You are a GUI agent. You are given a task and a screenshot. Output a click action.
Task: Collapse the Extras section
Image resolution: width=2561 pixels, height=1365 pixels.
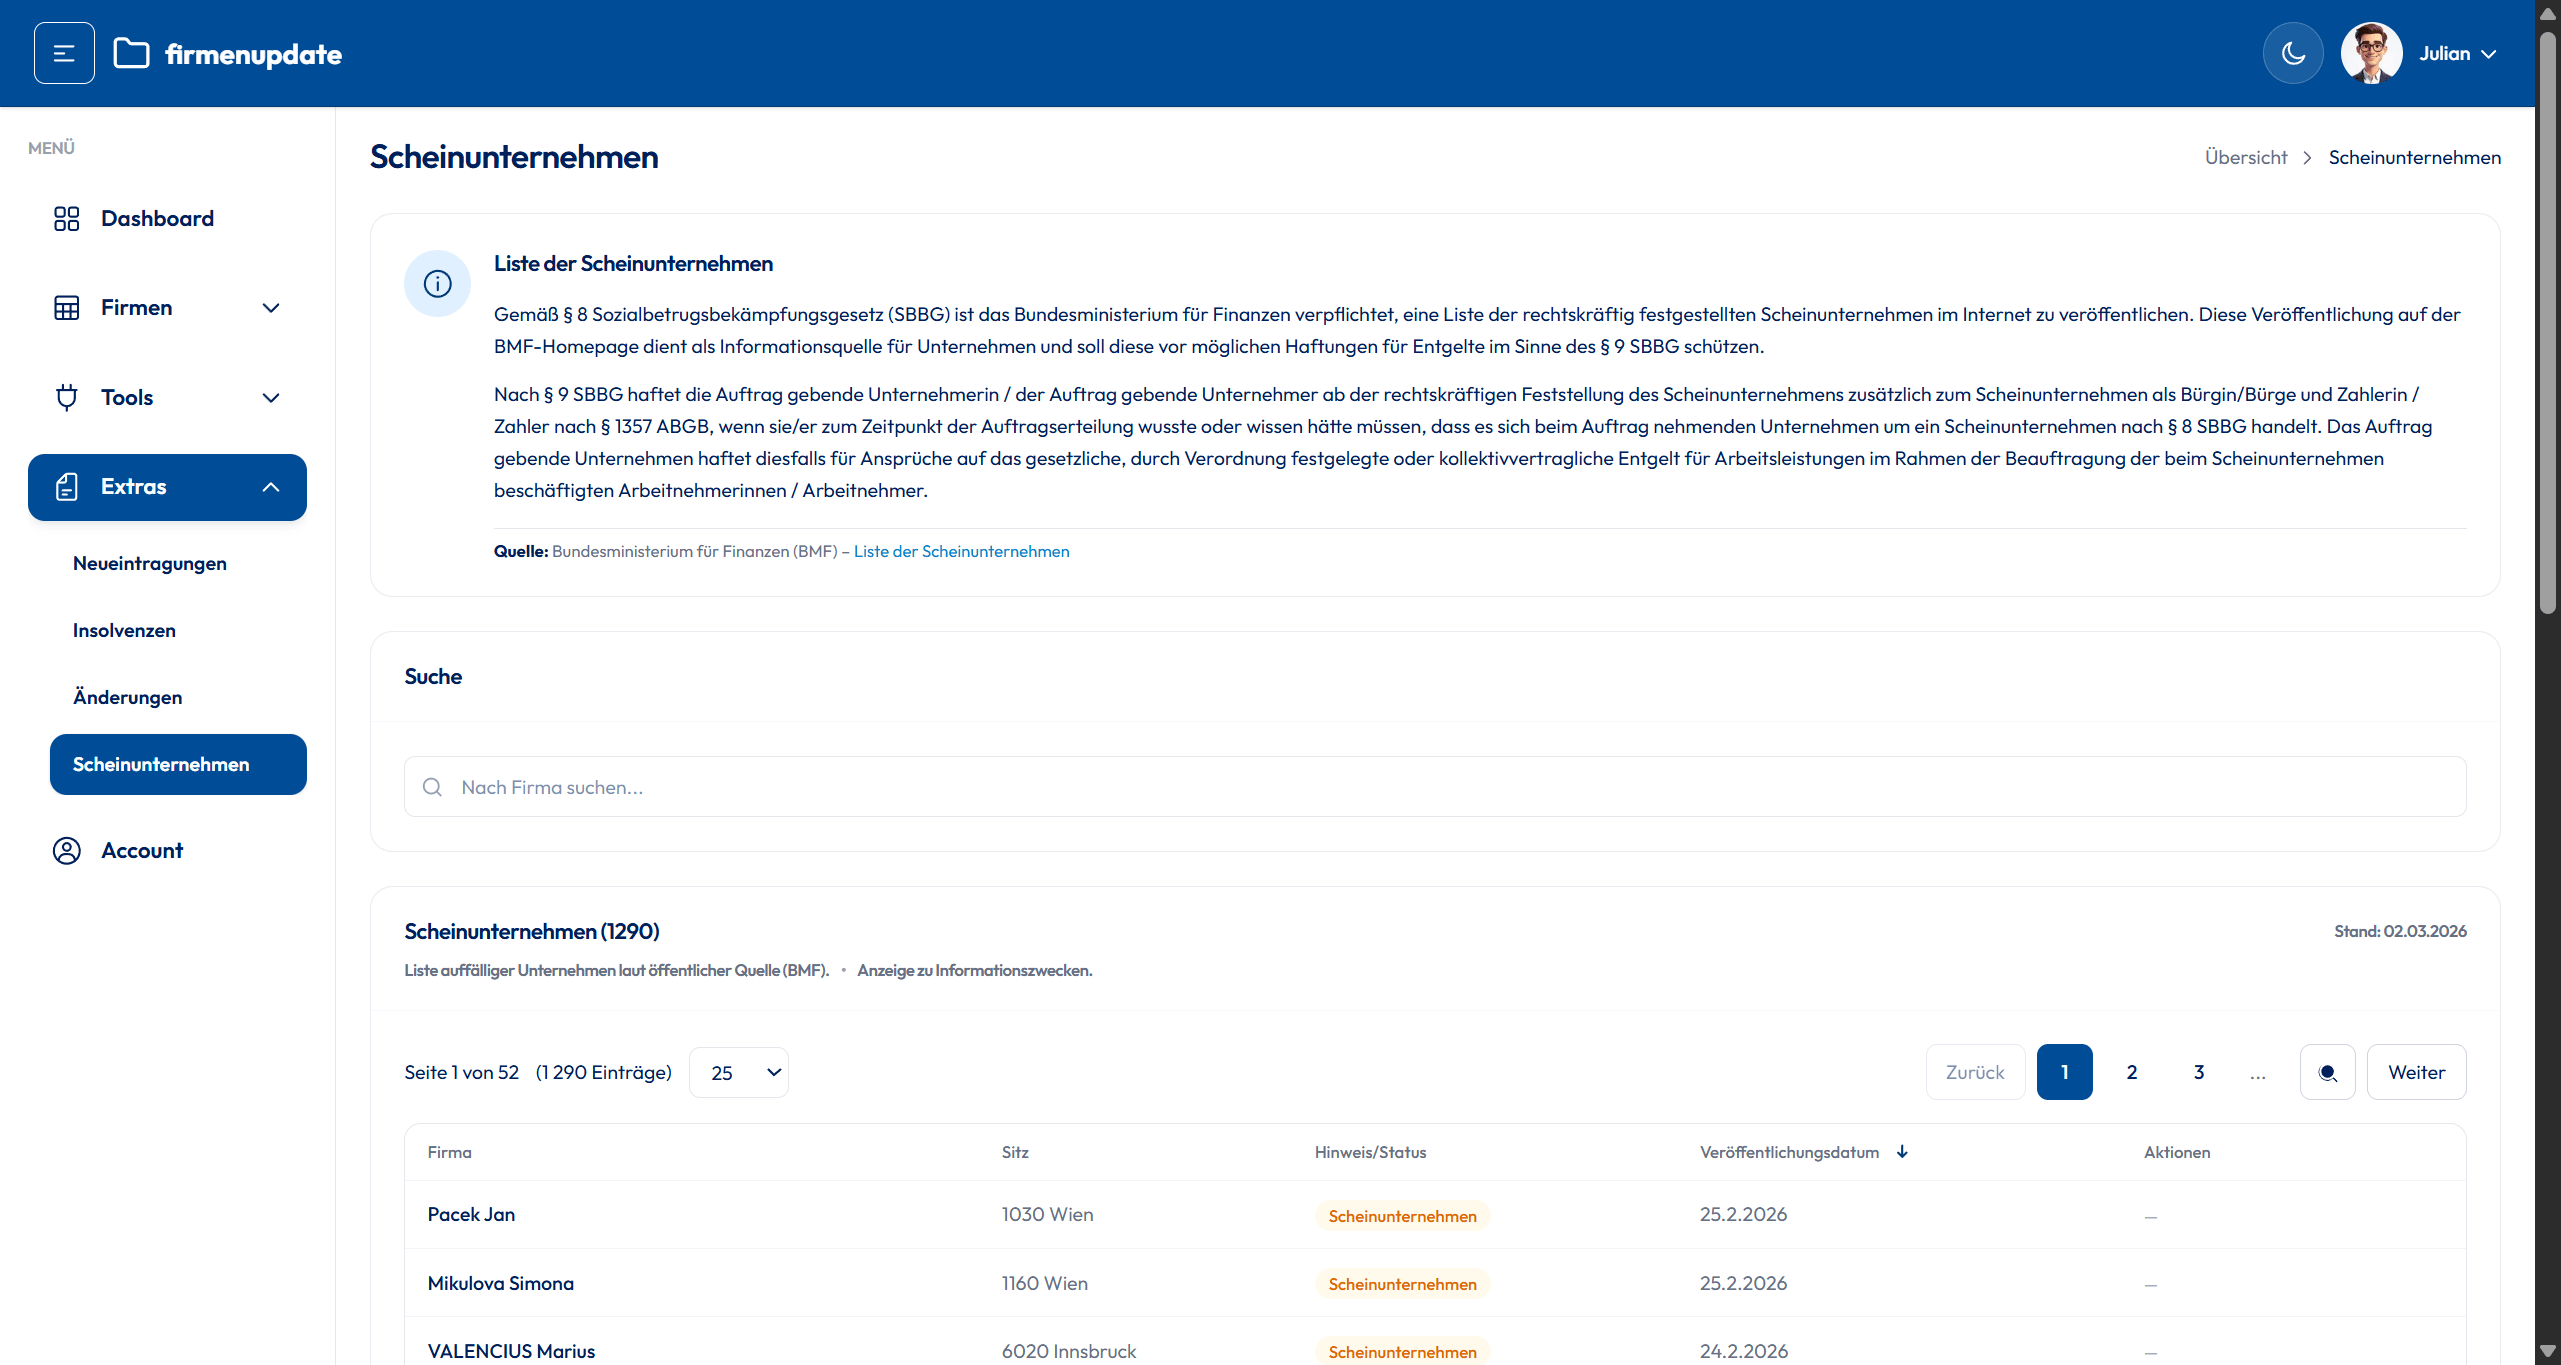tap(270, 487)
